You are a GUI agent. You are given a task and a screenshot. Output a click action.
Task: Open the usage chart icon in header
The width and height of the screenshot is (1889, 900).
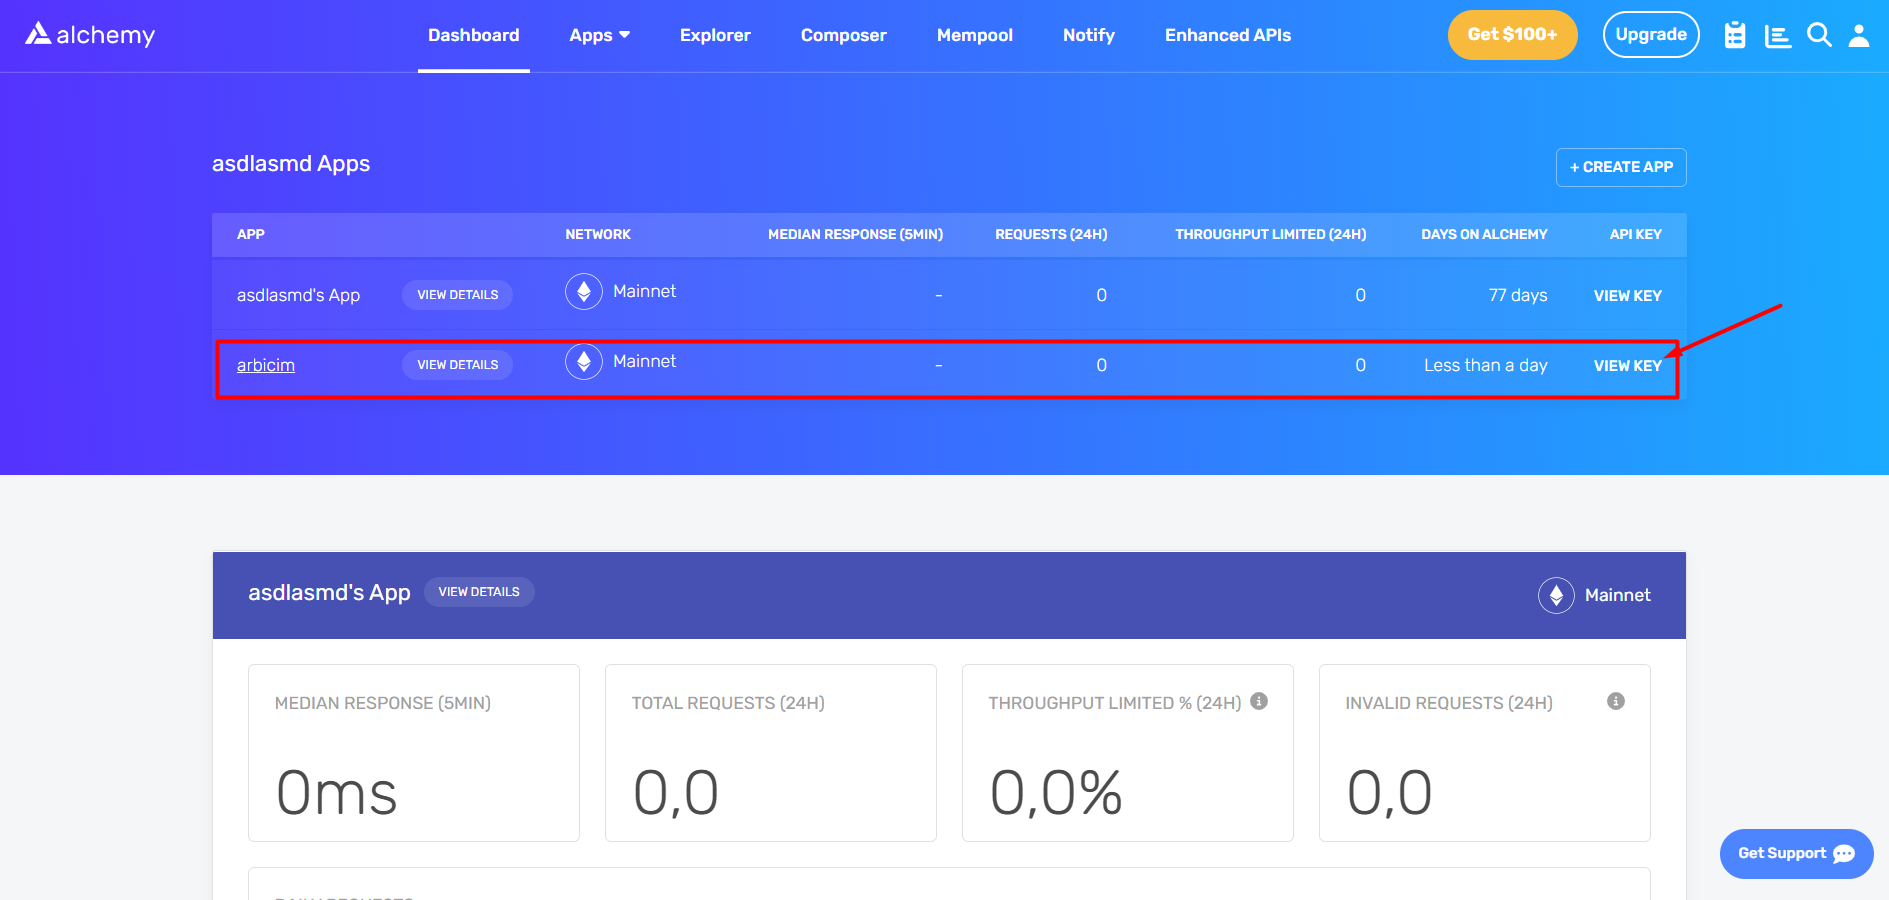pos(1778,36)
